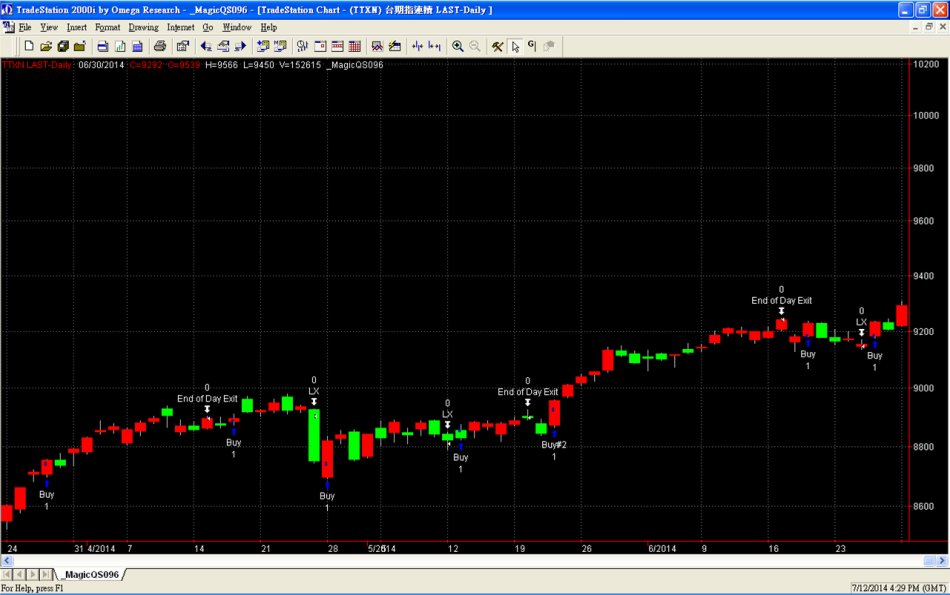This screenshot has width=950, height=595.
Task: Open the File menu
Action: [24, 27]
